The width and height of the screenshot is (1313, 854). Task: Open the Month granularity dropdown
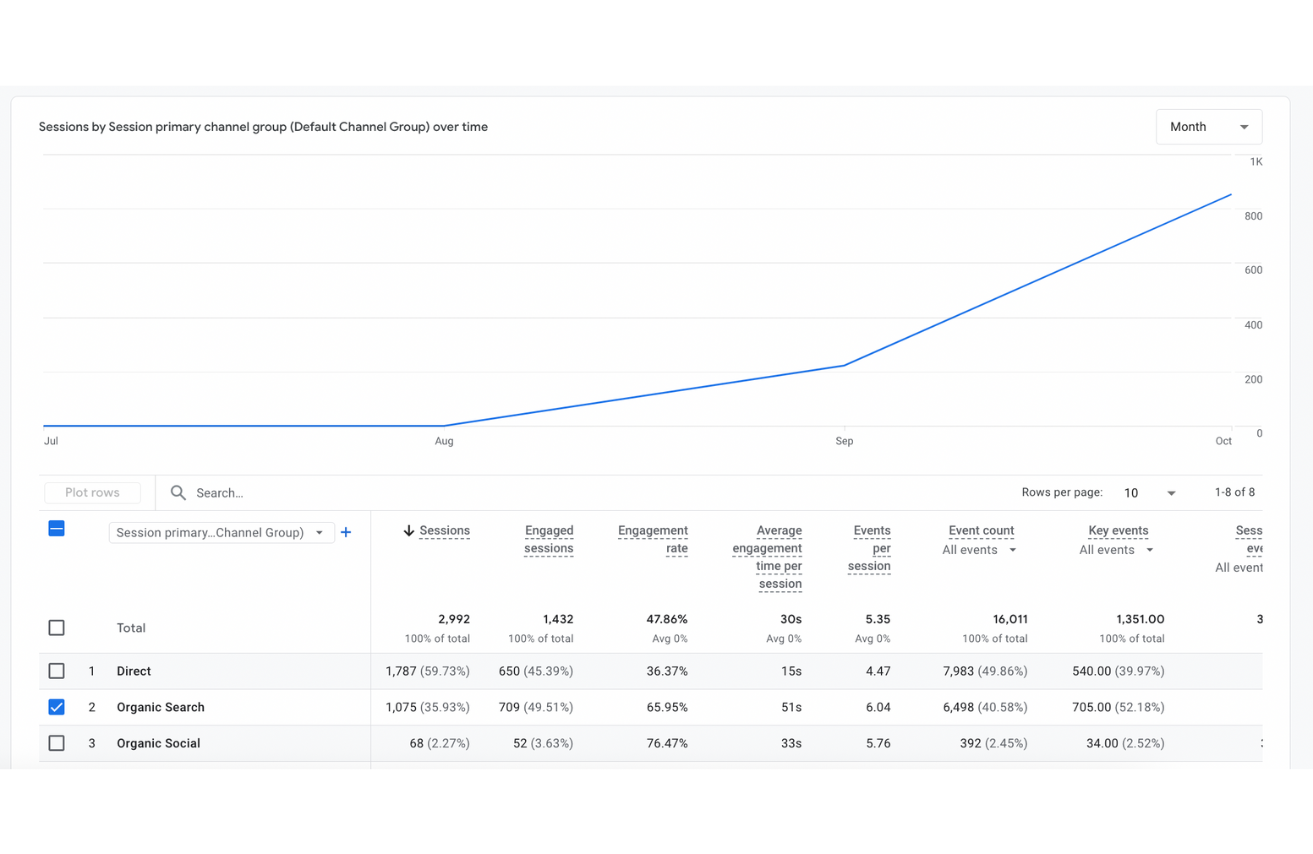[1208, 127]
